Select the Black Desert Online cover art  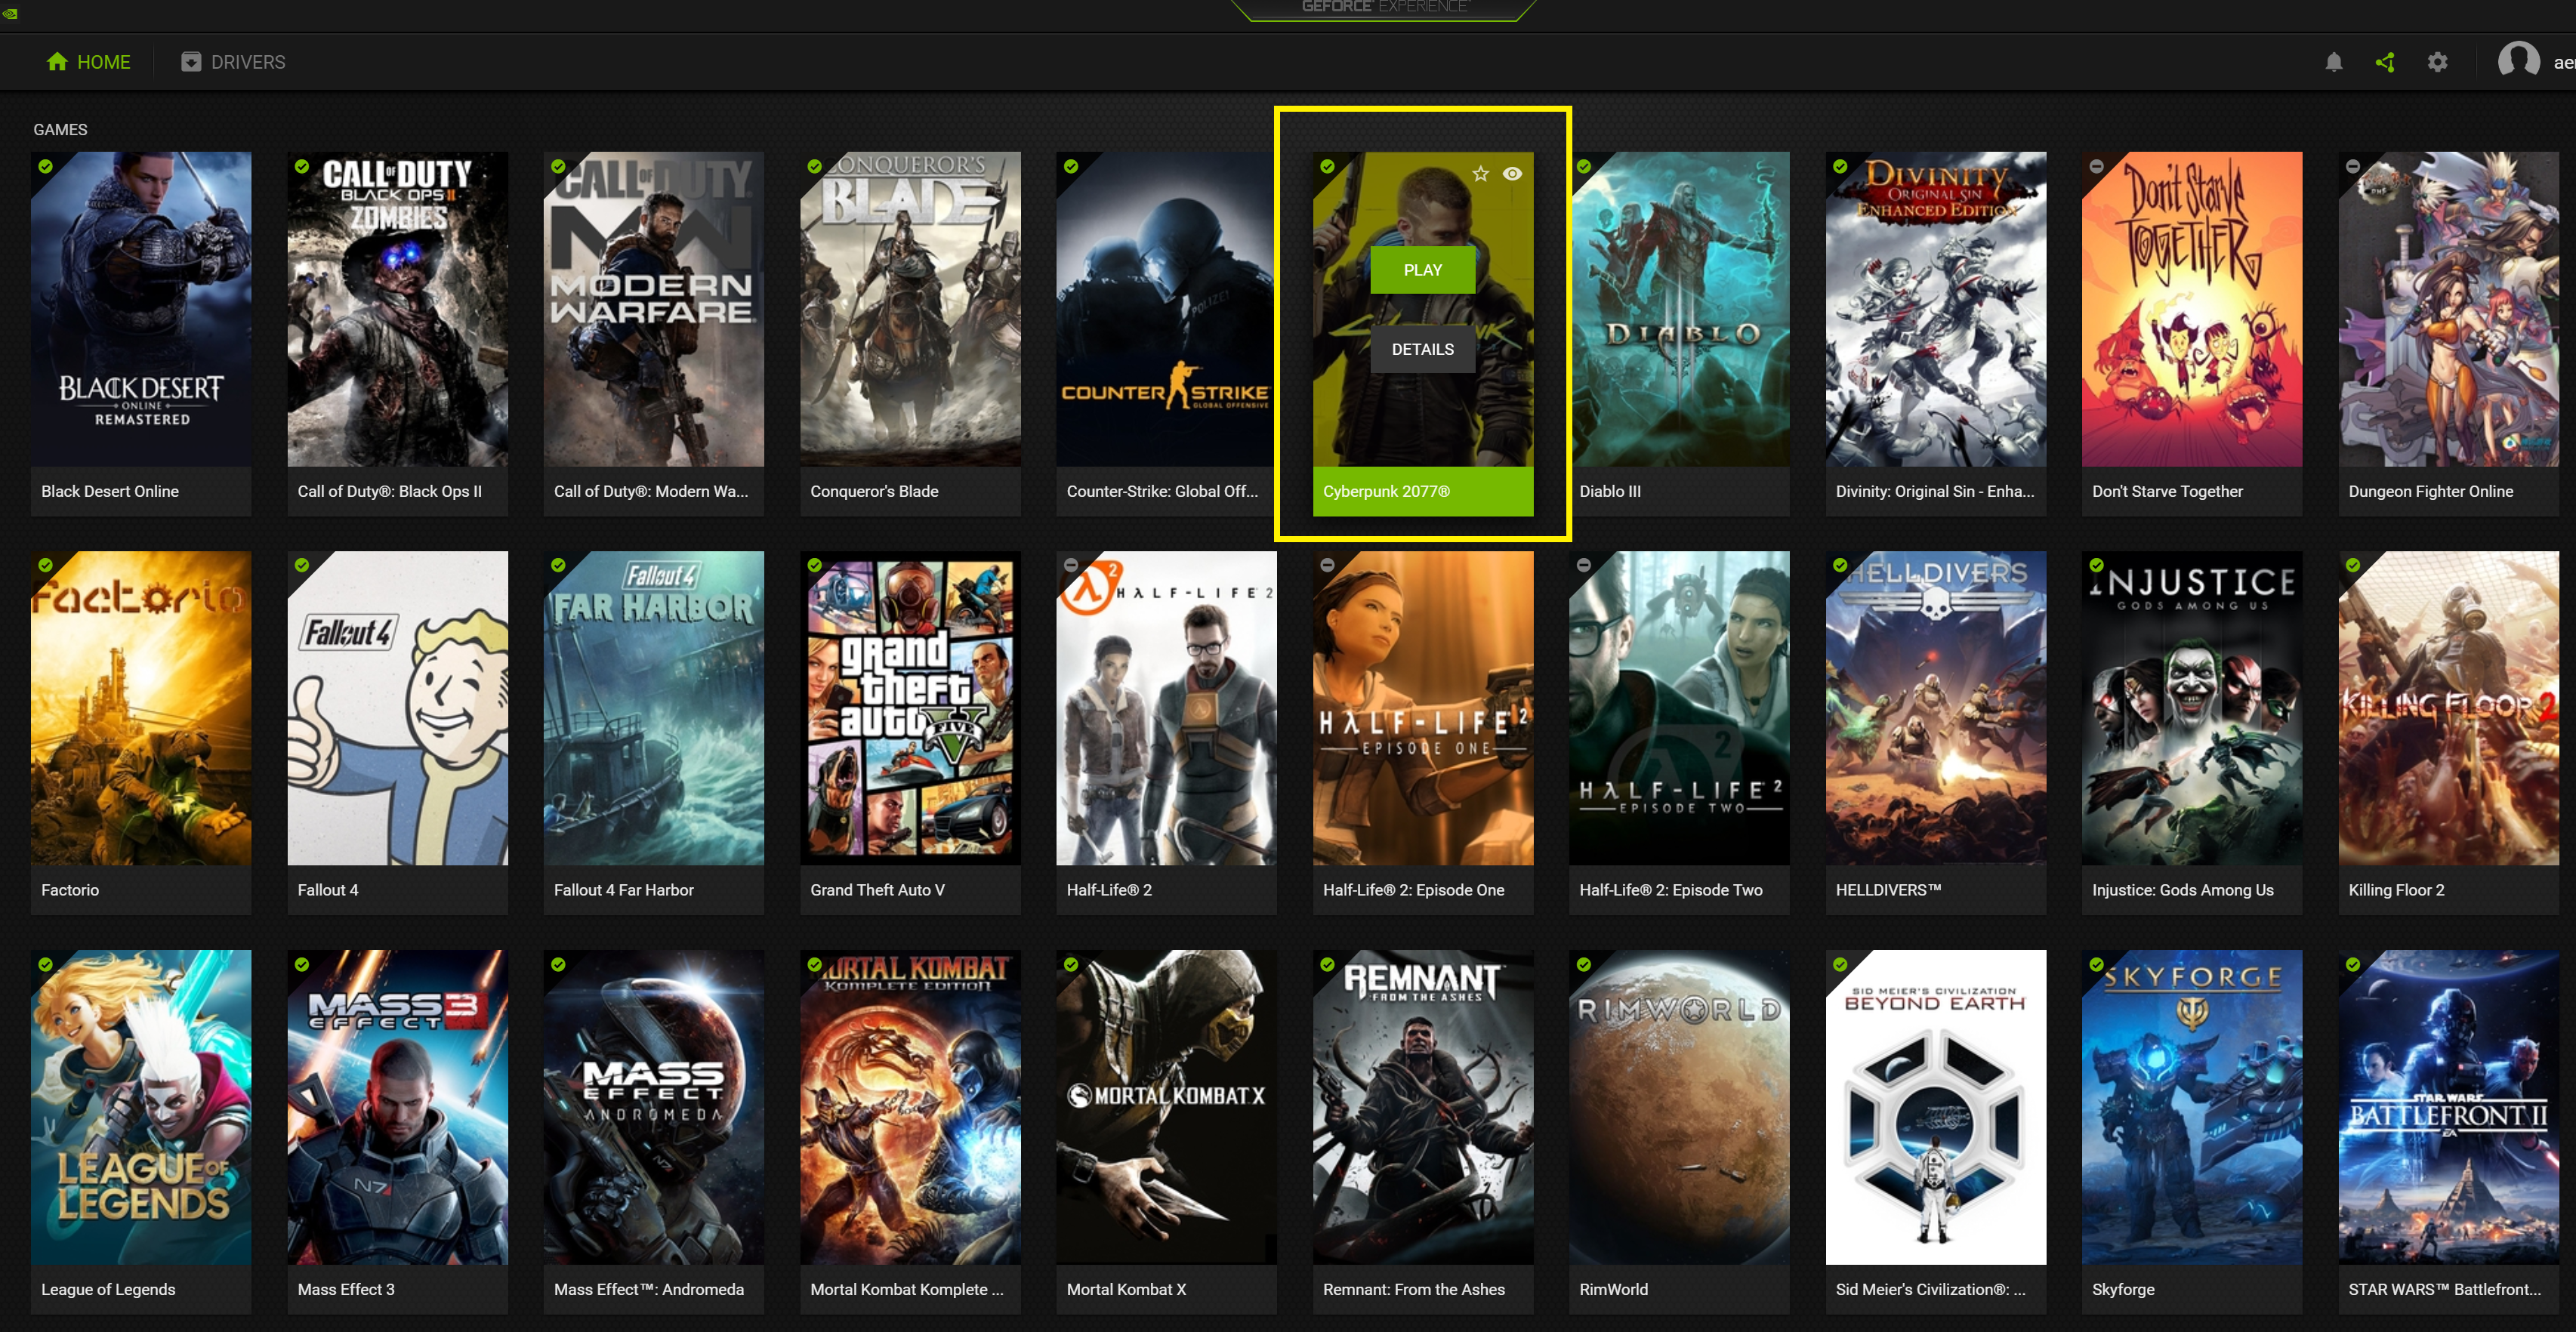pyautogui.click(x=141, y=309)
